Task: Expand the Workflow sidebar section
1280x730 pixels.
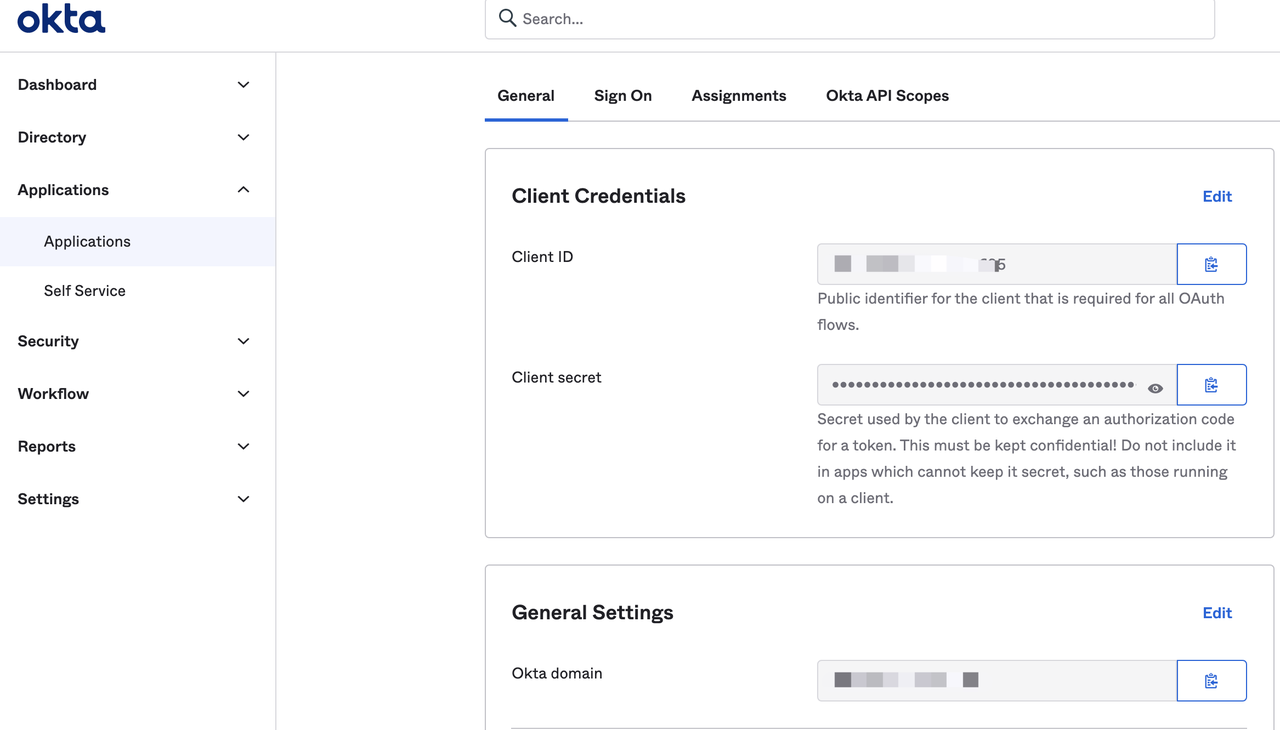Action: click(x=243, y=394)
